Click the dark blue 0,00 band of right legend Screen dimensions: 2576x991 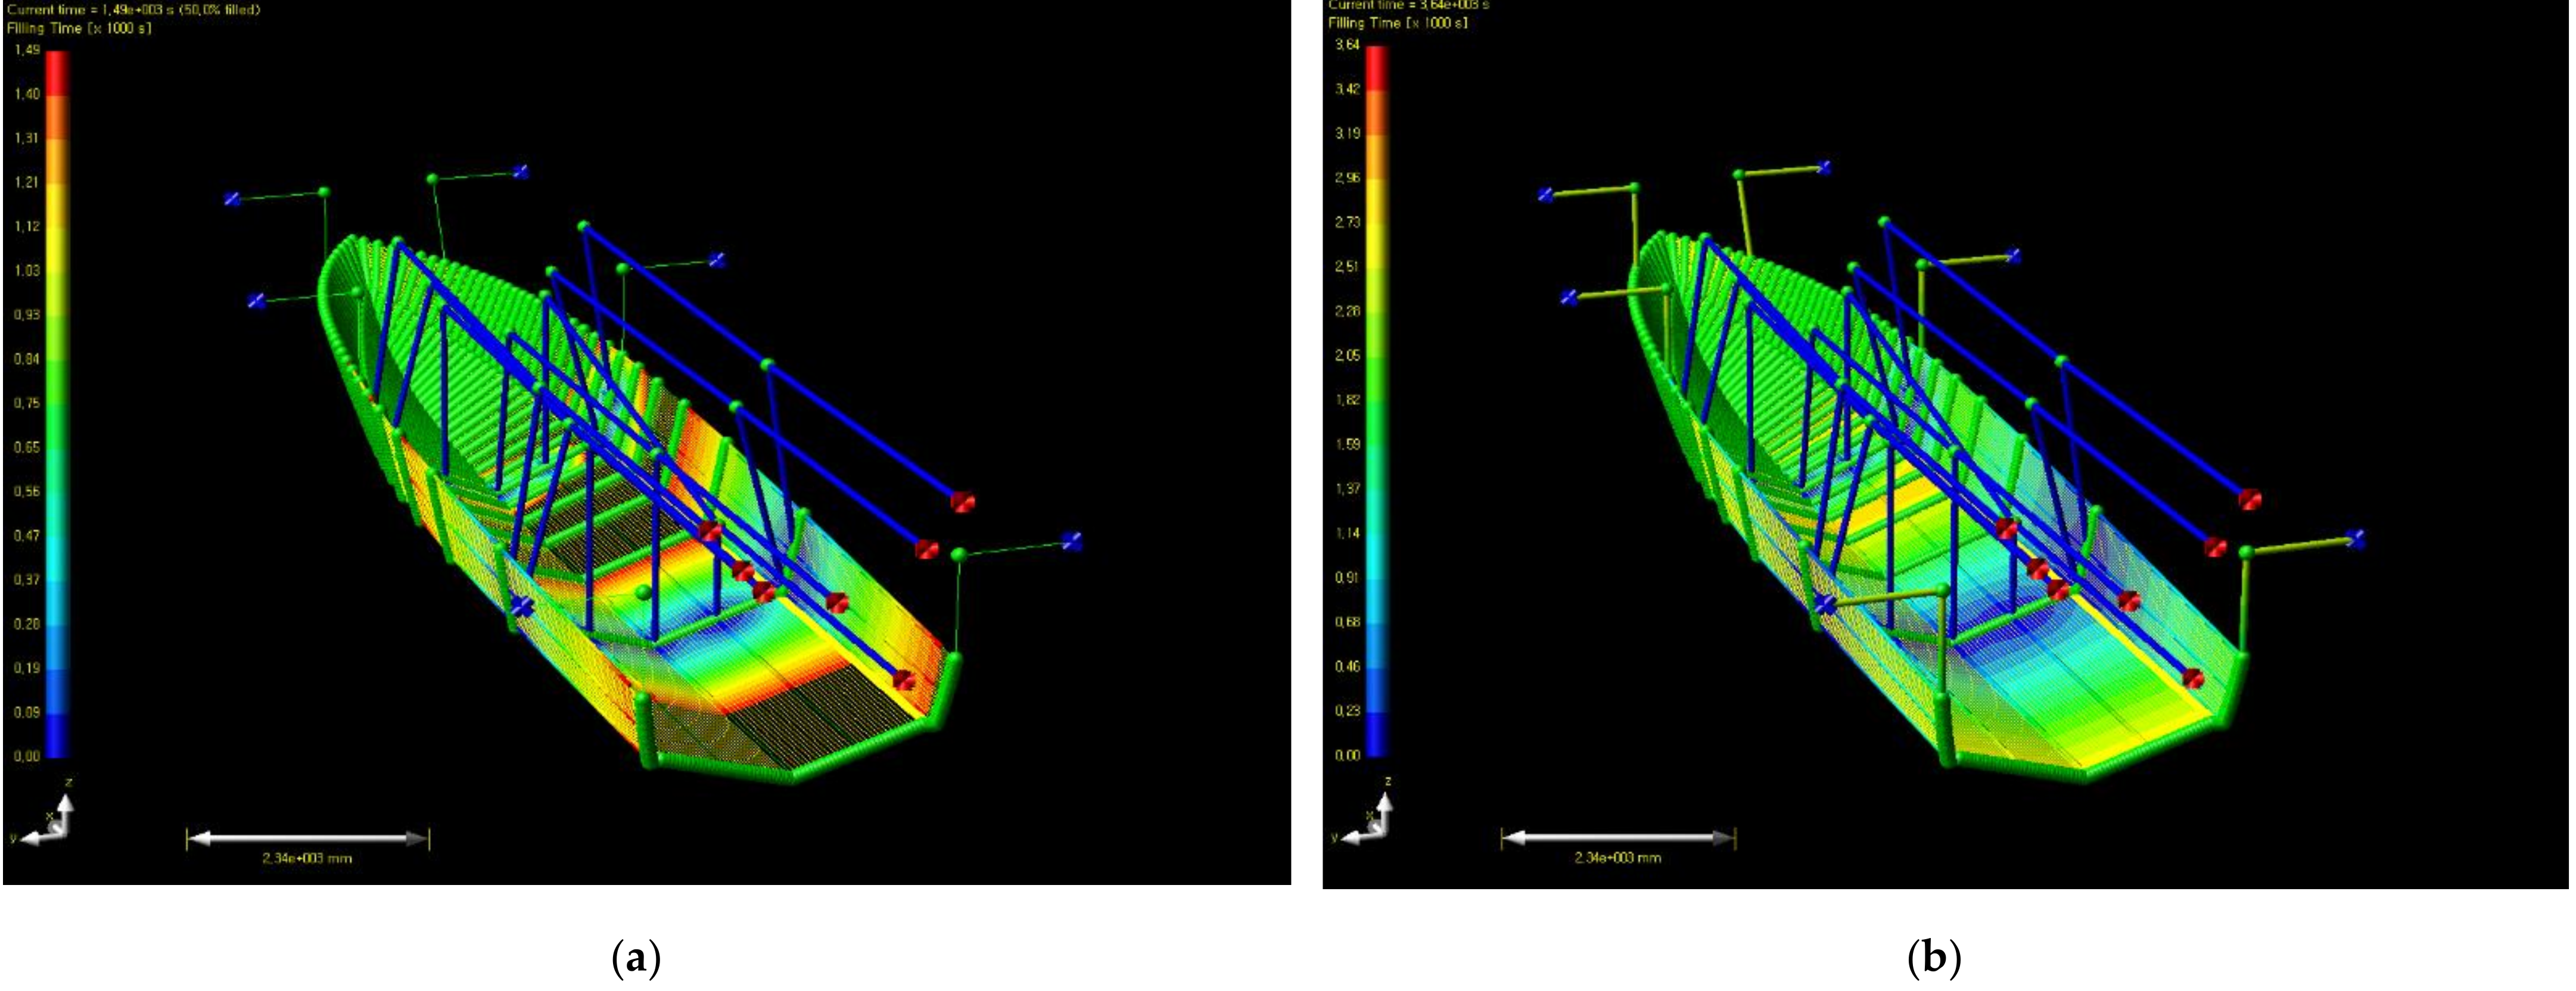coord(1378,735)
